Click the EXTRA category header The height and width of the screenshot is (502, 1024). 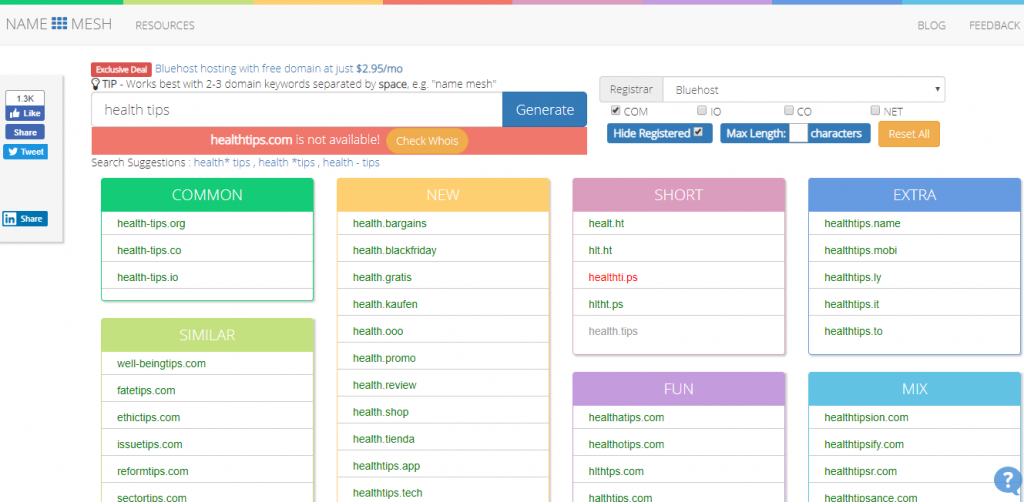coord(914,195)
